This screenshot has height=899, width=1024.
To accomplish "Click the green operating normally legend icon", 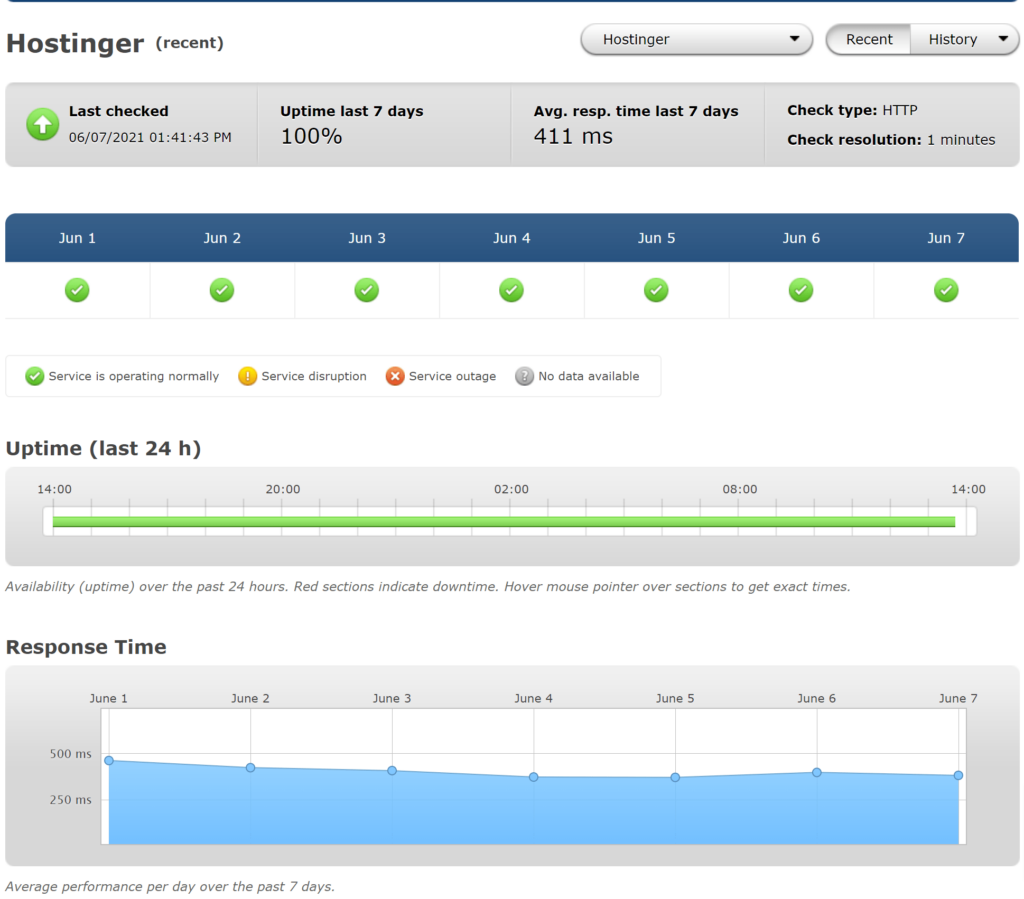I will [35, 377].
